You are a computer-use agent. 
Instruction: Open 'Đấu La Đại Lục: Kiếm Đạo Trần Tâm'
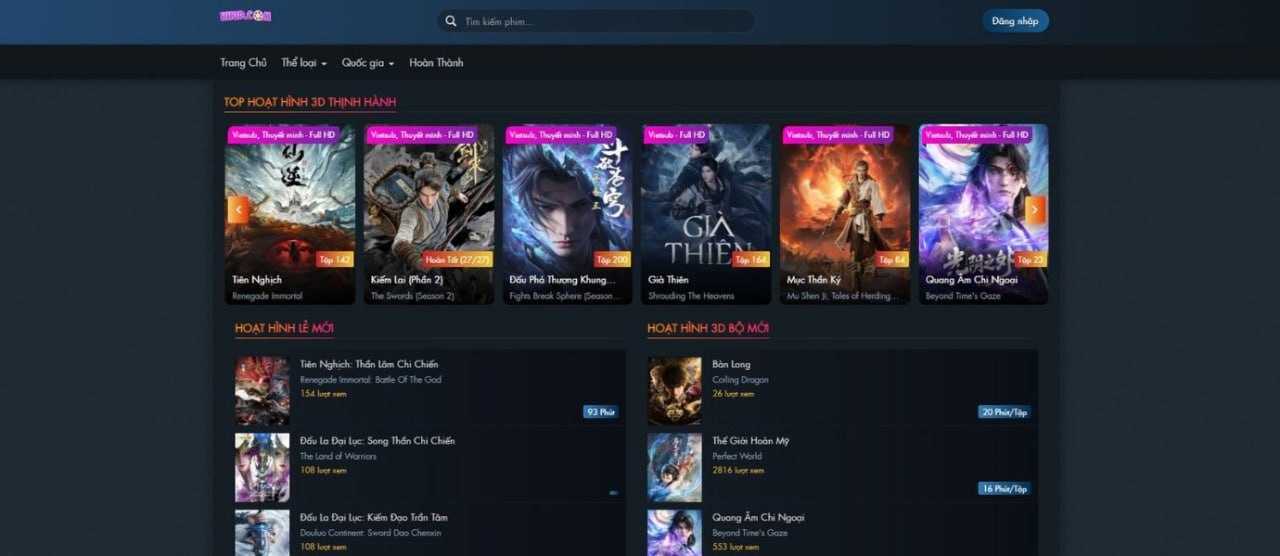[x=374, y=517]
